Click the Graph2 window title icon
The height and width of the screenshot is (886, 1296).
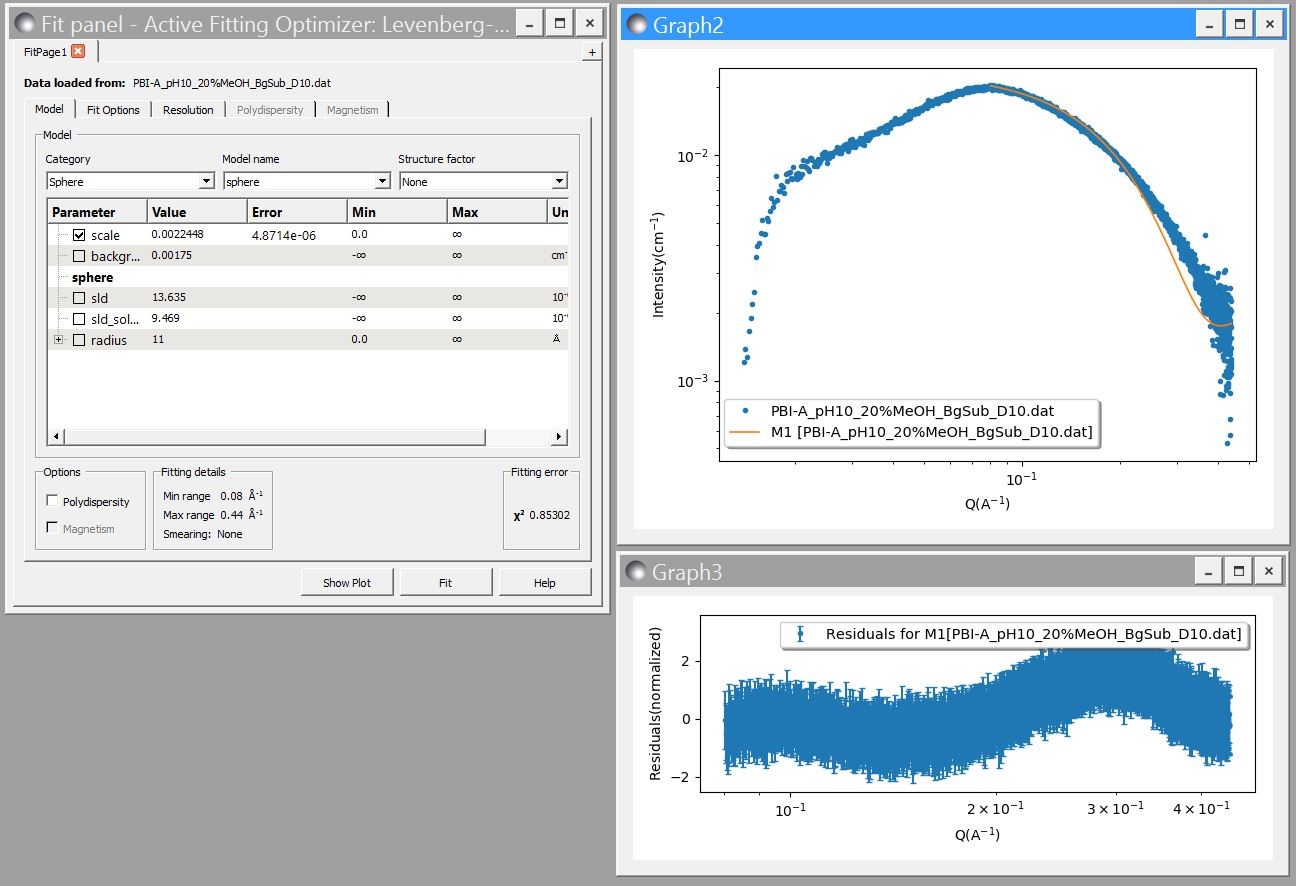pyautogui.click(x=636, y=25)
